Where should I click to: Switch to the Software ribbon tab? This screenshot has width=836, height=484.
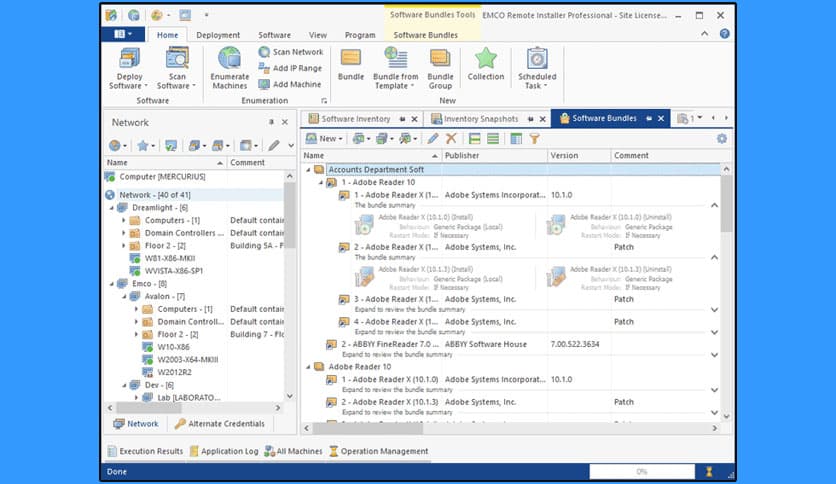[275, 35]
